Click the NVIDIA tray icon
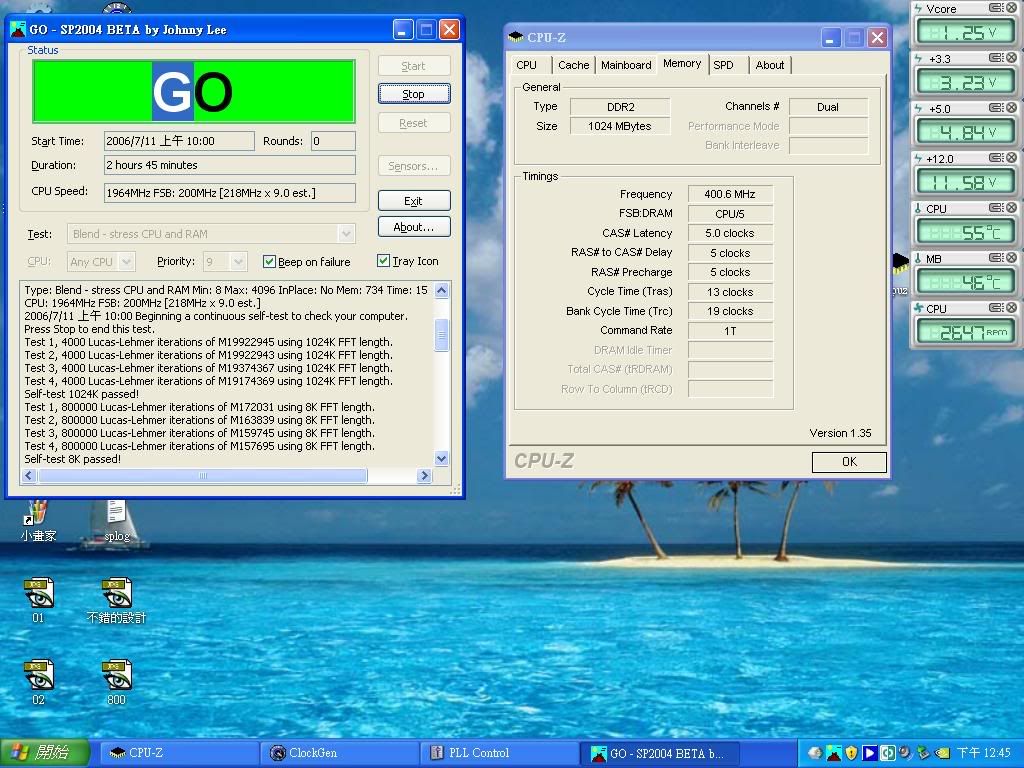Image resolution: width=1024 pixels, height=768 pixels. 941,753
